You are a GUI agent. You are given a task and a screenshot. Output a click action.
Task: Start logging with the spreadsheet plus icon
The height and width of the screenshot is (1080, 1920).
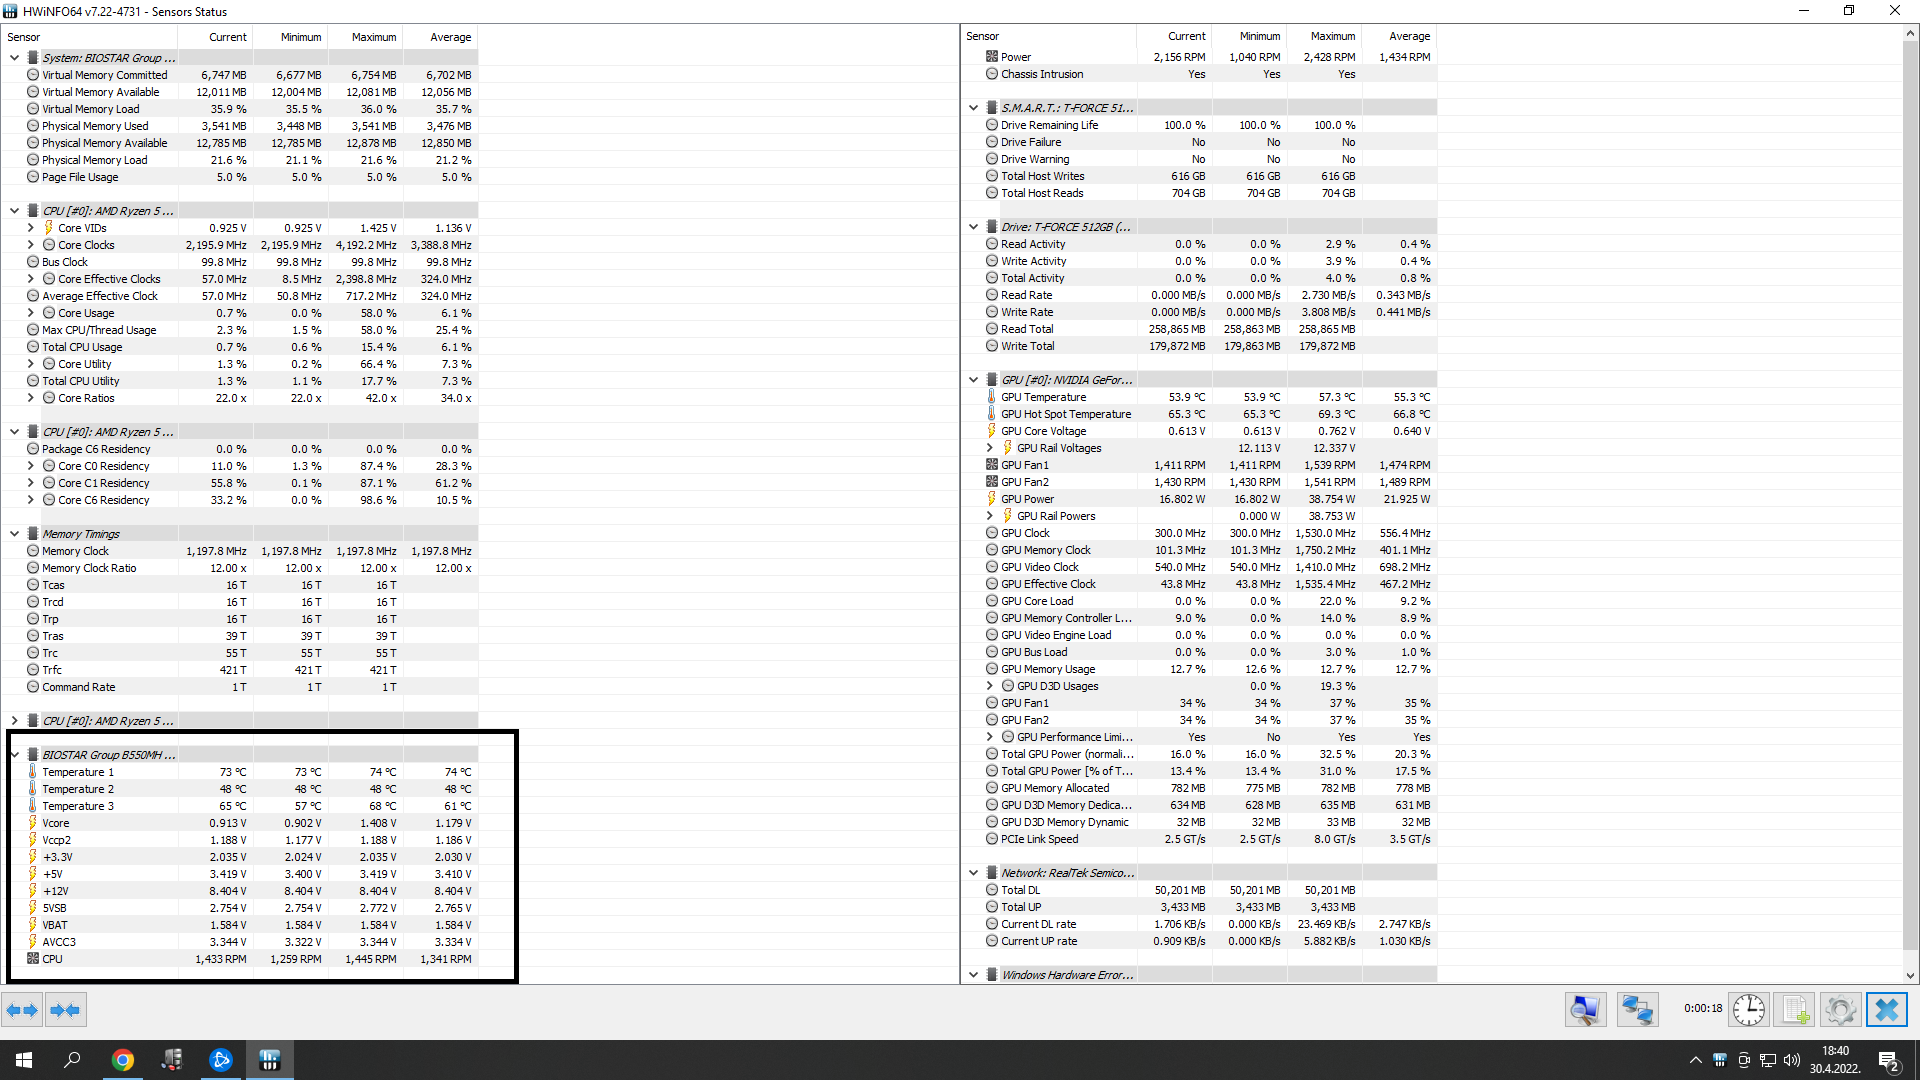pyautogui.click(x=1795, y=1010)
